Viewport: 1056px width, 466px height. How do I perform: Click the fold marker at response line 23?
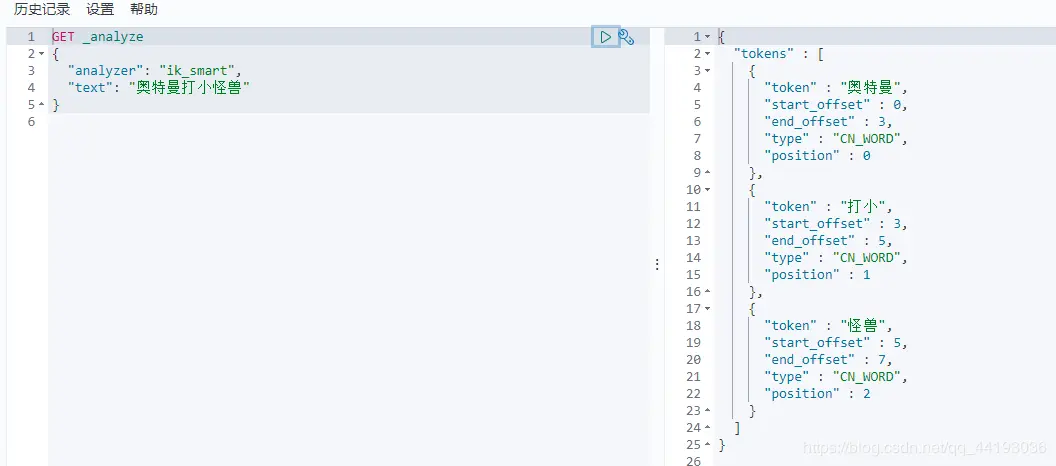tap(707, 410)
